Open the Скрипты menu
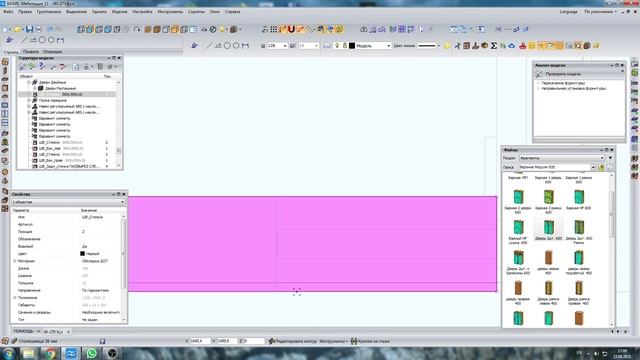This screenshot has height=360, width=640. (x=196, y=12)
